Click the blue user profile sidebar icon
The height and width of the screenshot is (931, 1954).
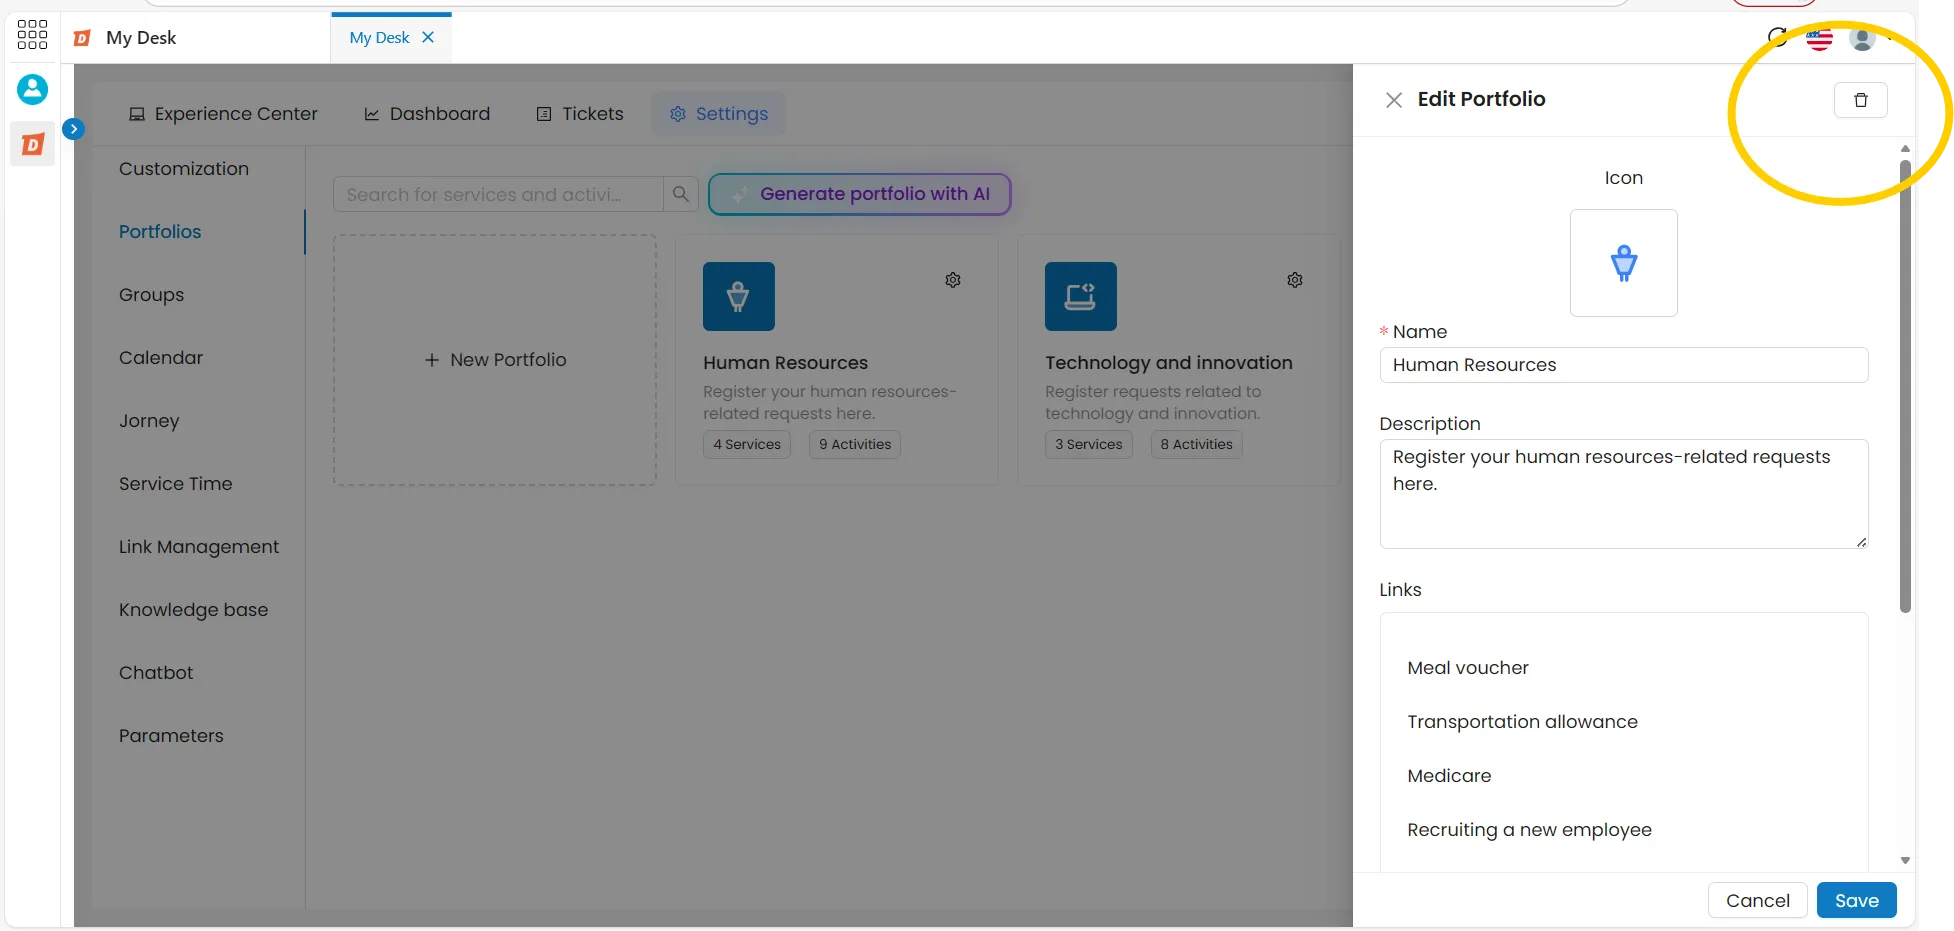[x=32, y=89]
